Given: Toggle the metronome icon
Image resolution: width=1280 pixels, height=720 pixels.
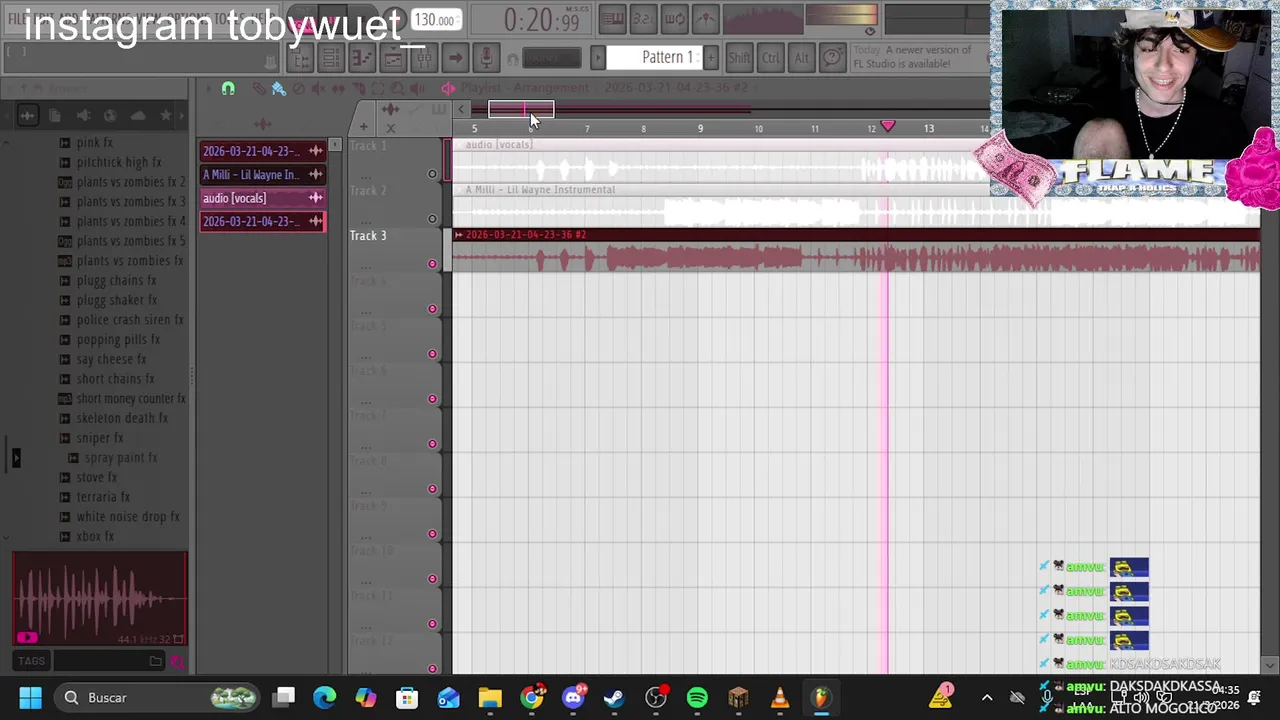Looking at the screenshot, I should click(x=705, y=19).
